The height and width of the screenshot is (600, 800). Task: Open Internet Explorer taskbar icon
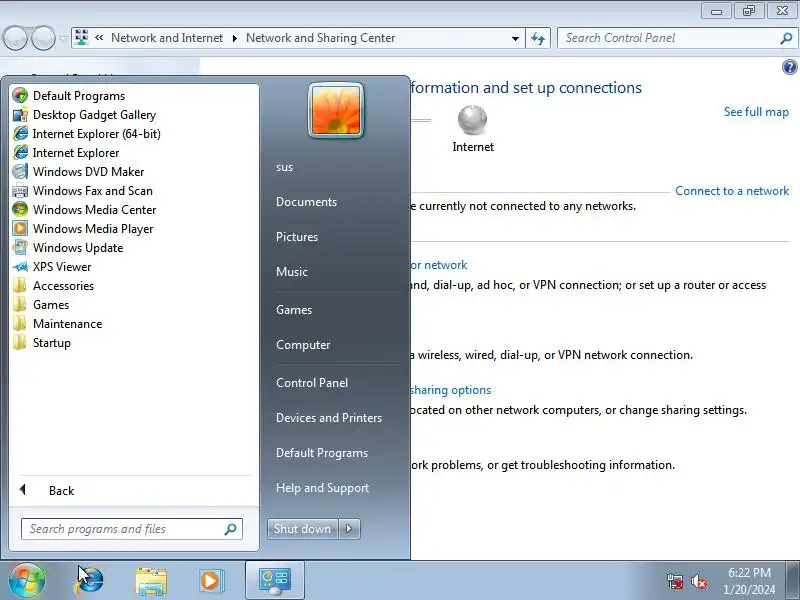coord(89,581)
